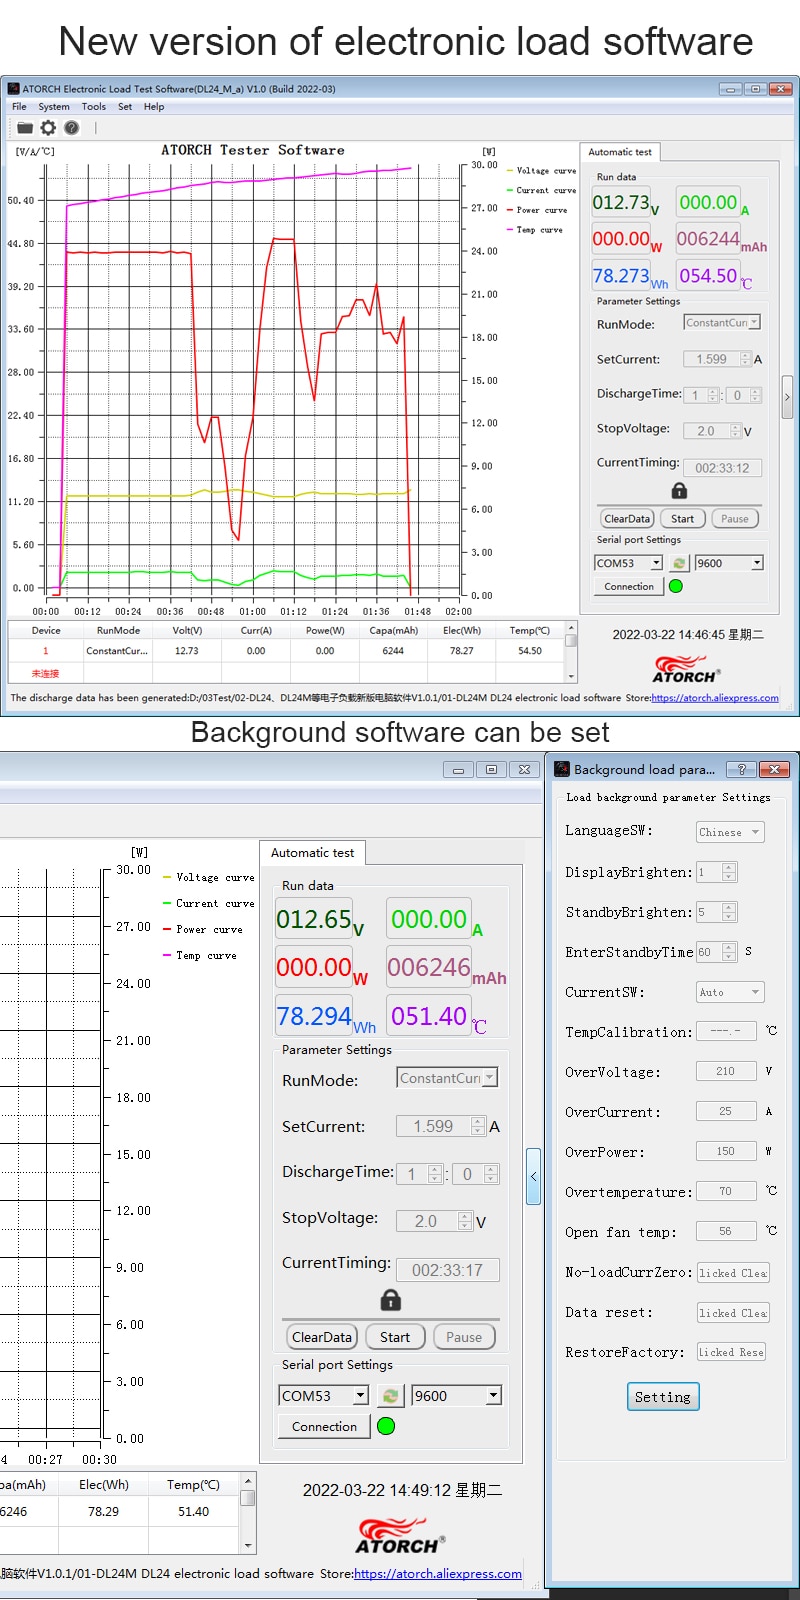The width and height of the screenshot is (800, 1600).
Task: Click the Data reset clear button
Action: pyautogui.click(x=732, y=1313)
